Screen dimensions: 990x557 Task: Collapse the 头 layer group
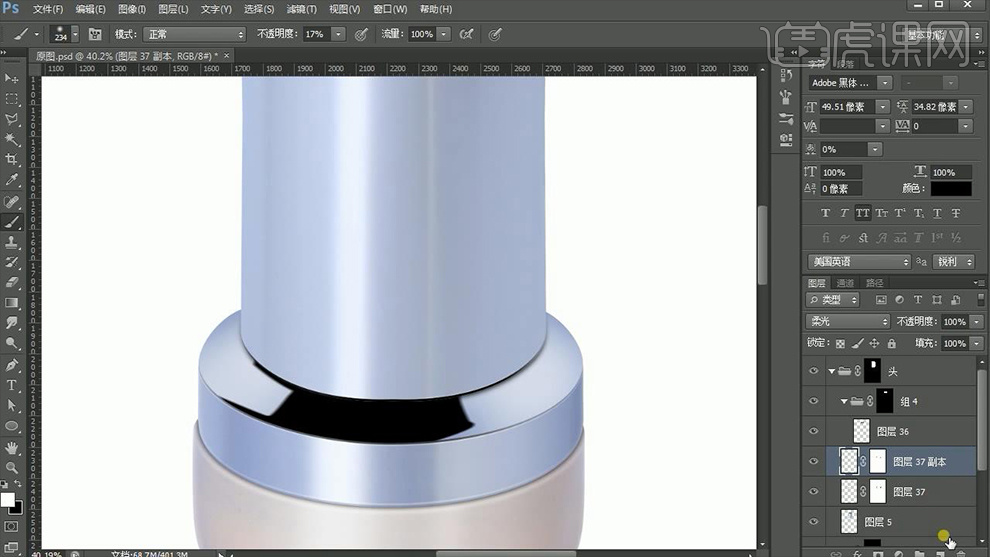pyautogui.click(x=831, y=371)
